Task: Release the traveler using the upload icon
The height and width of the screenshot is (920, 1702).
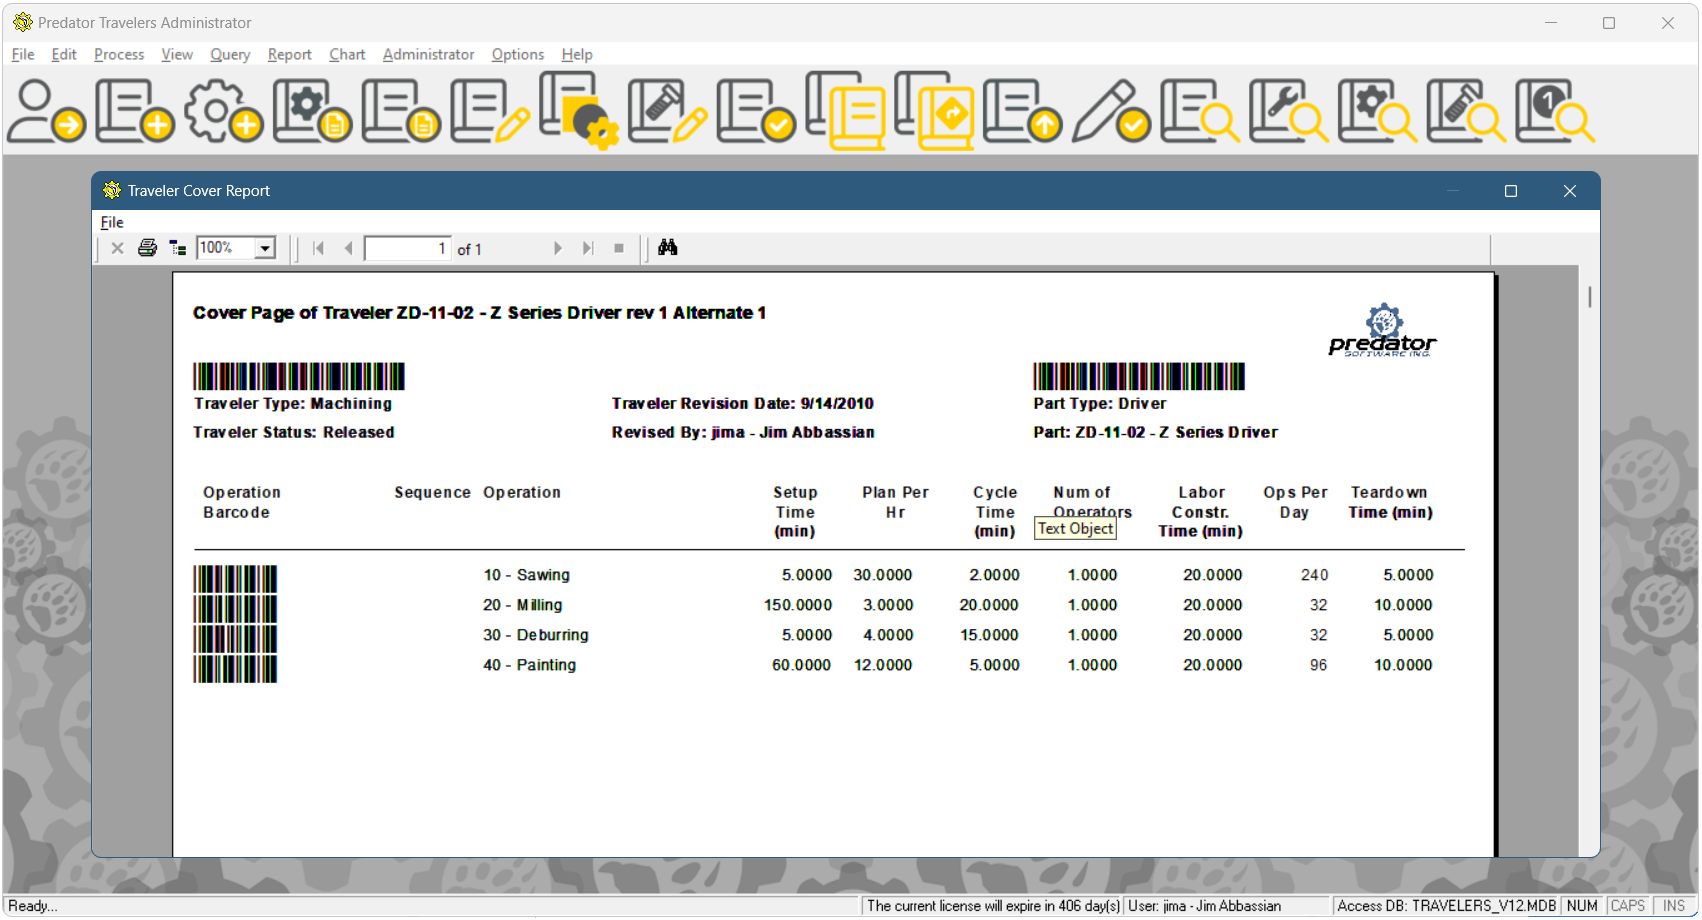Action: [x=1022, y=112]
